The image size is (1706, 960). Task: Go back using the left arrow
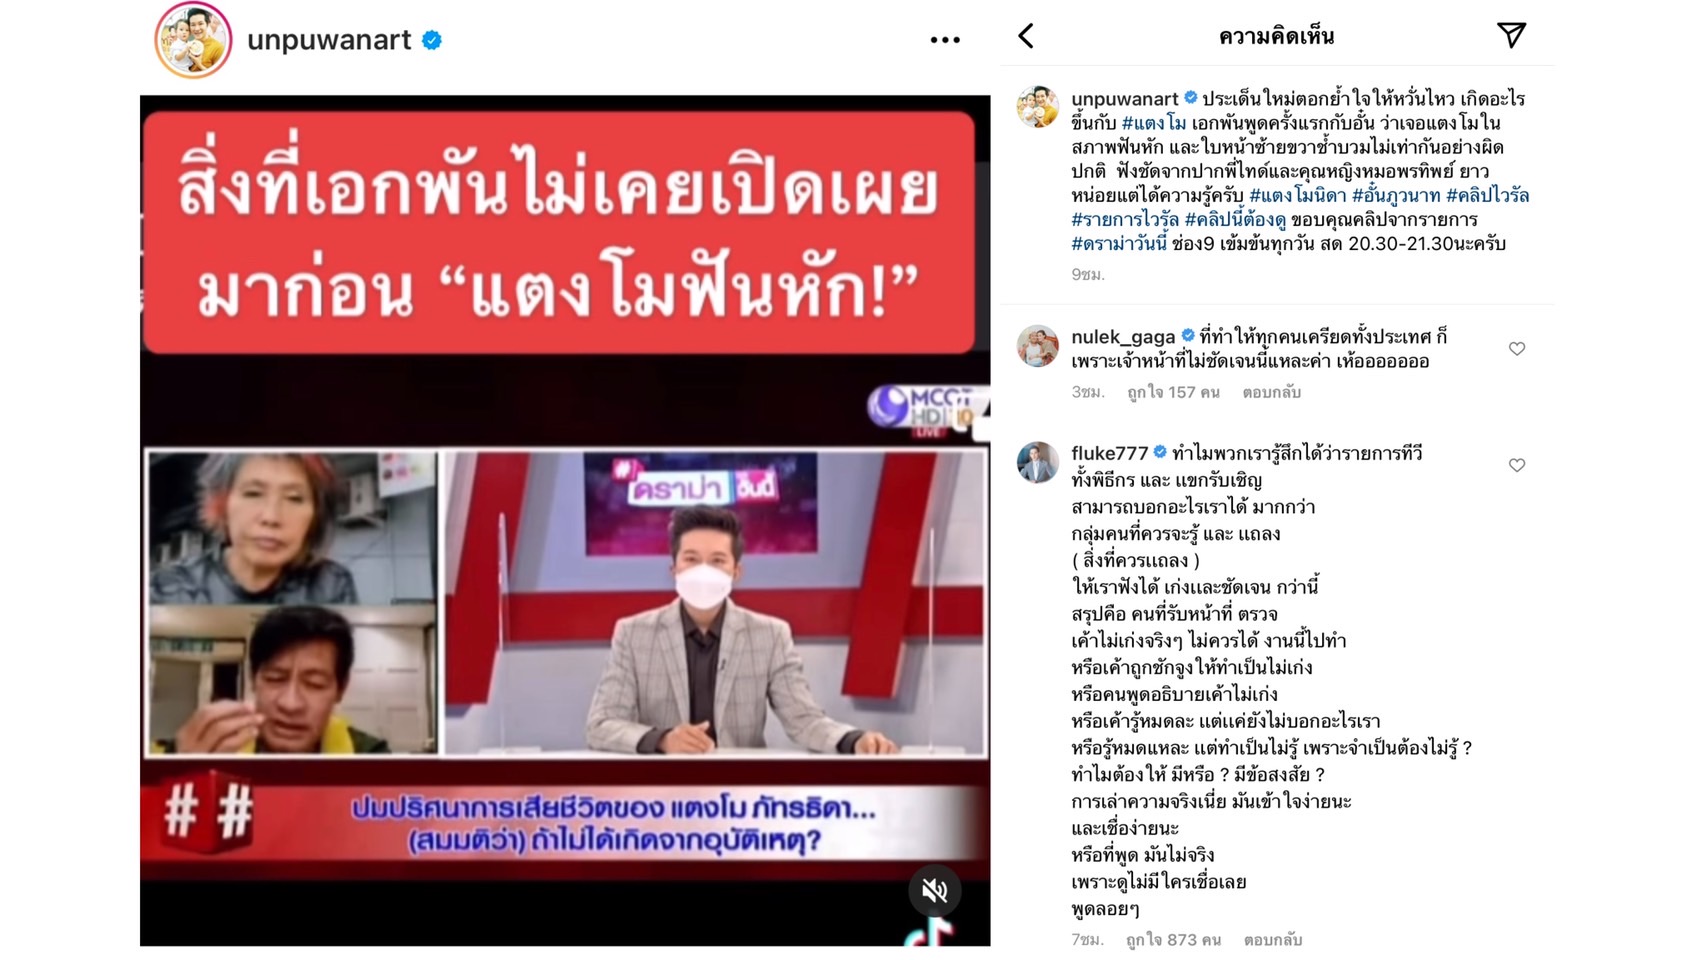pyautogui.click(x=1027, y=36)
